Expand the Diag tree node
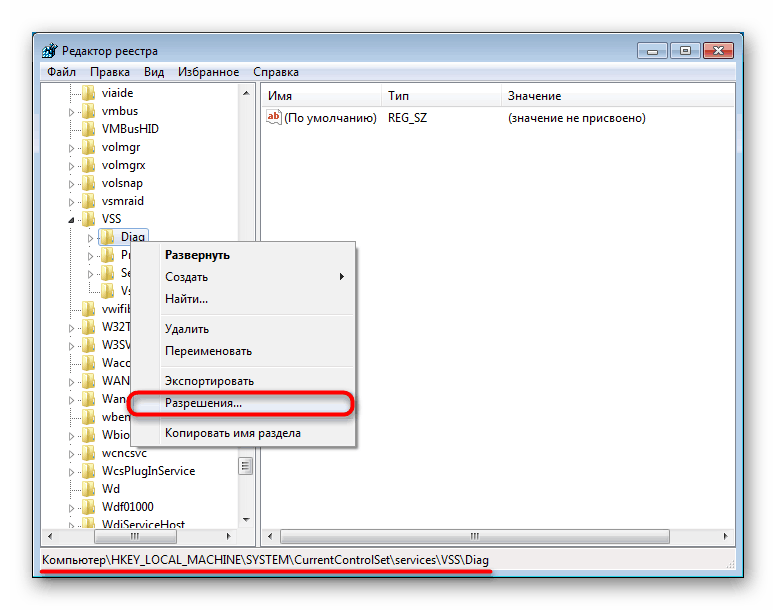 (x=90, y=238)
